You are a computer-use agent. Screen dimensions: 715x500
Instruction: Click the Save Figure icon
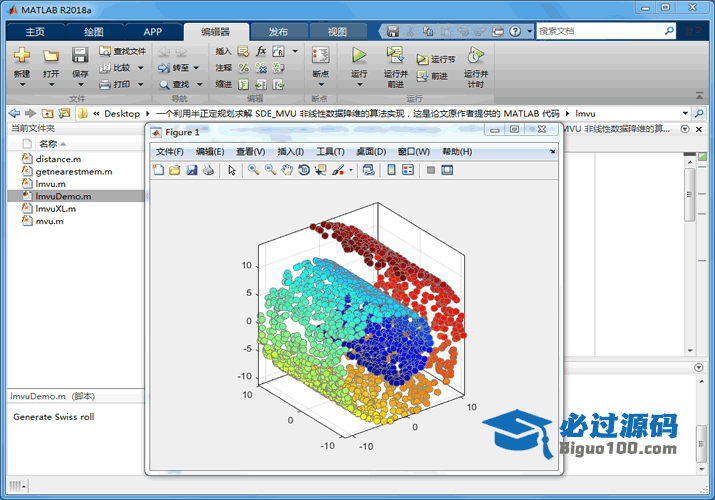[192, 170]
